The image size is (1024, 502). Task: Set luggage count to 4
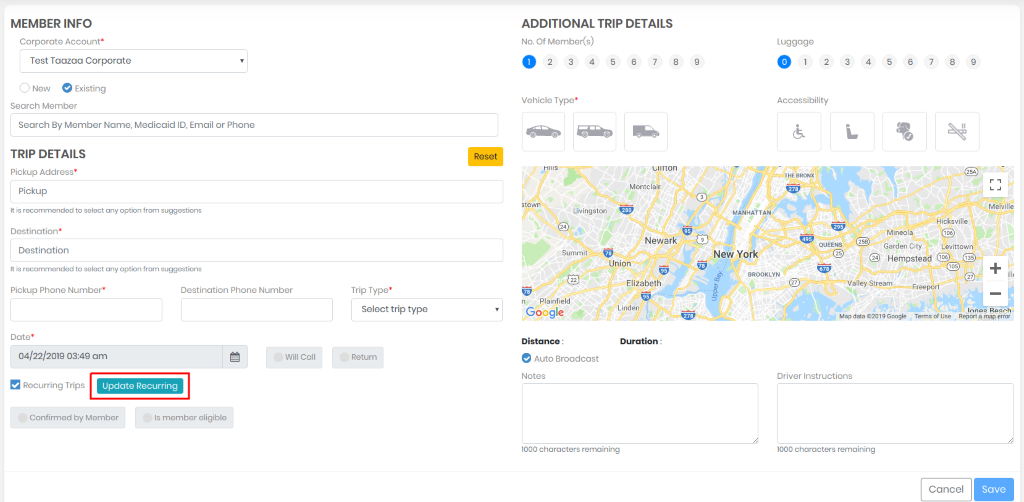[x=868, y=62]
